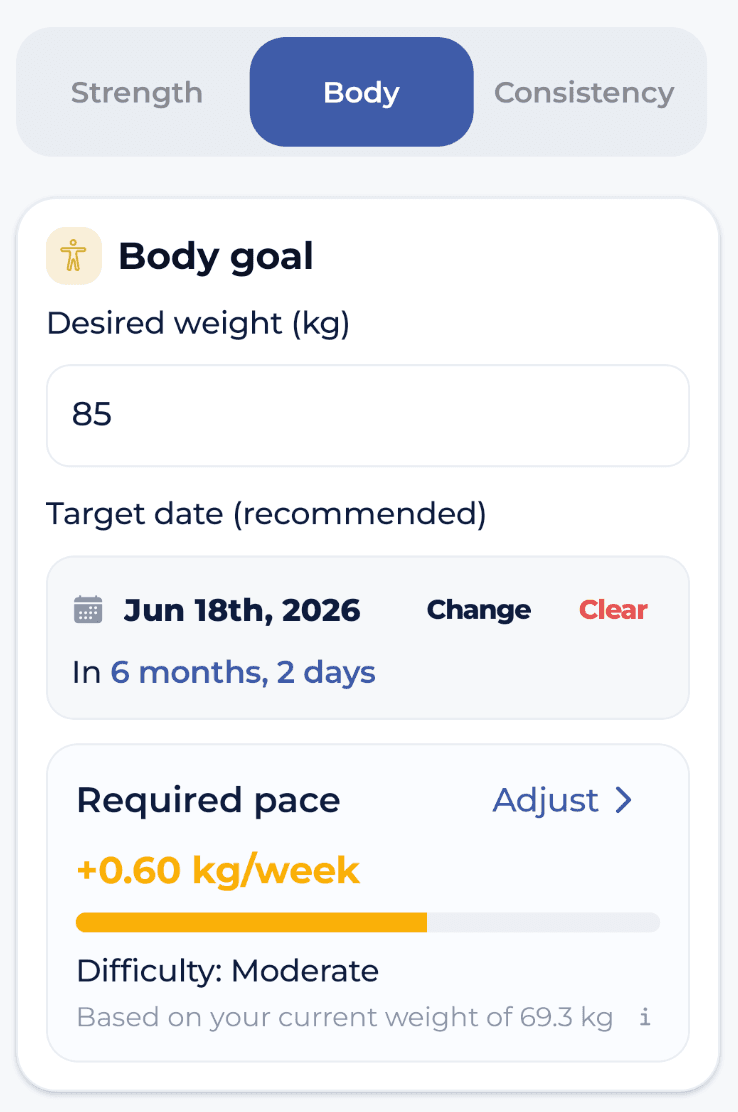The width and height of the screenshot is (738, 1112).
Task: Click the 'Desired weight (kg)' label
Action: tap(198, 323)
